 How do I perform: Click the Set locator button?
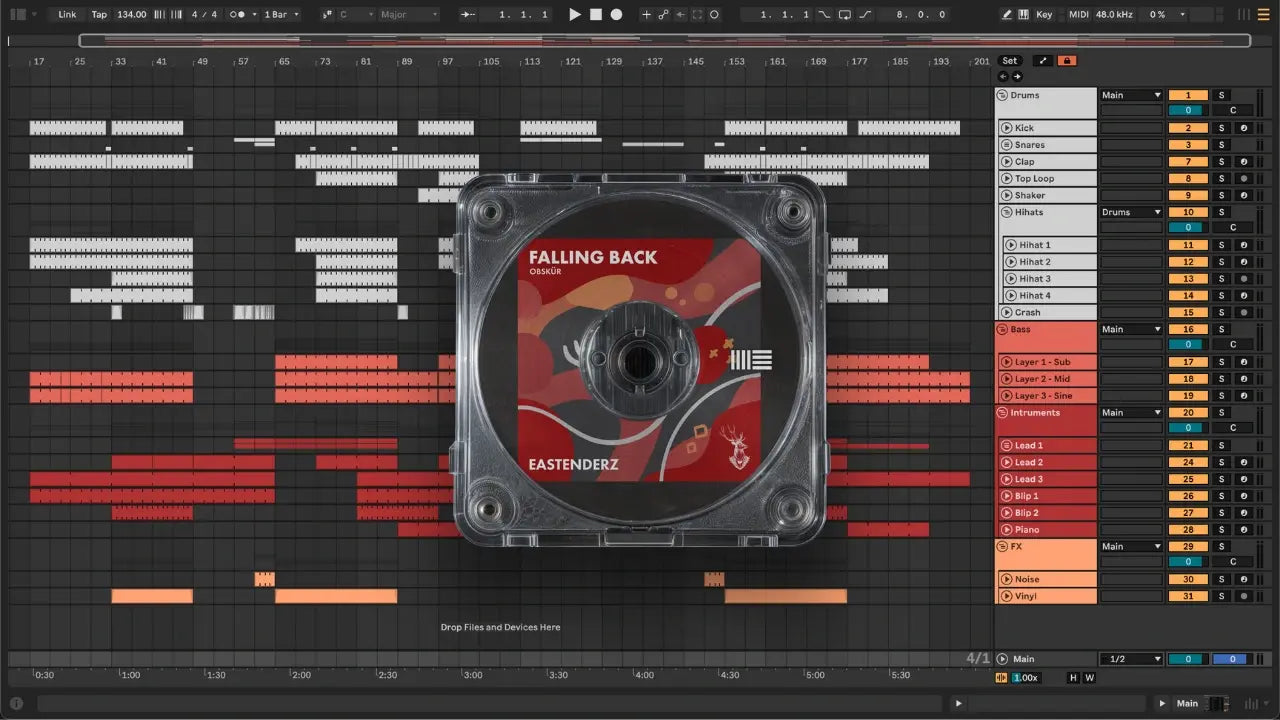1010,61
